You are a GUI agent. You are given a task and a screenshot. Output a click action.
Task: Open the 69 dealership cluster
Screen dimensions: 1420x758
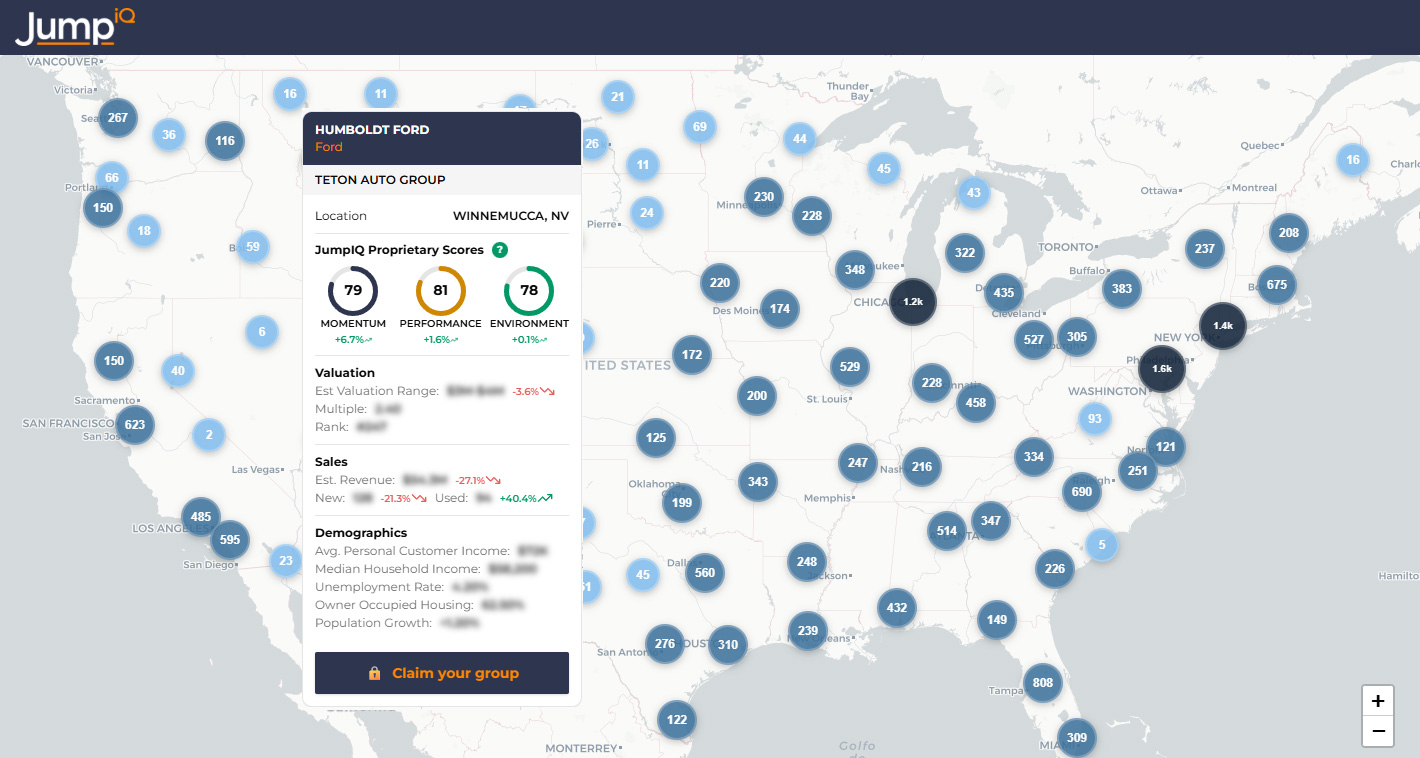(x=700, y=127)
